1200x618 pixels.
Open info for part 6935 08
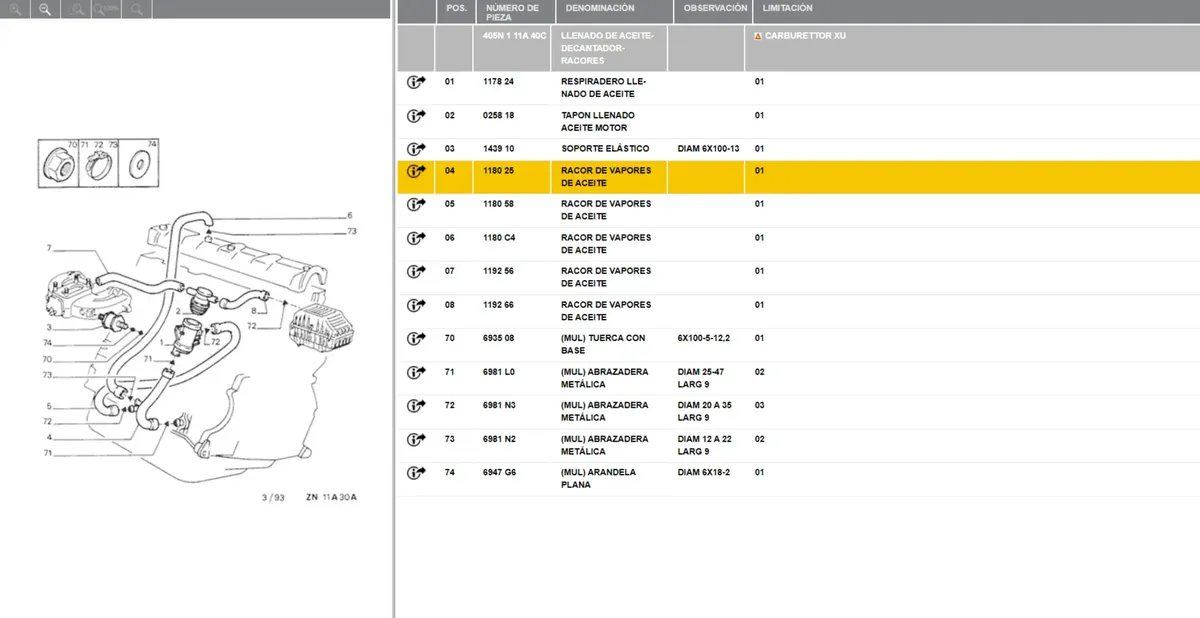tap(416, 338)
